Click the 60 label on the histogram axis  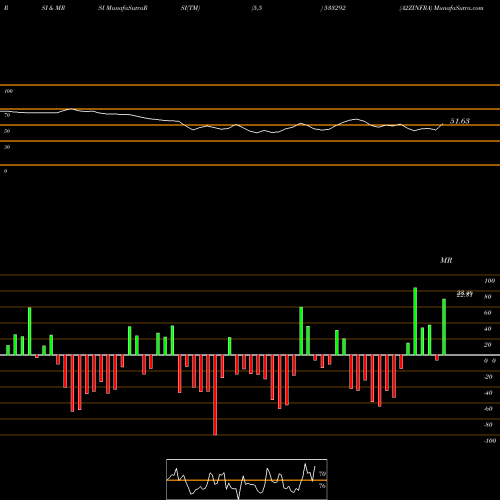click(488, 313)
